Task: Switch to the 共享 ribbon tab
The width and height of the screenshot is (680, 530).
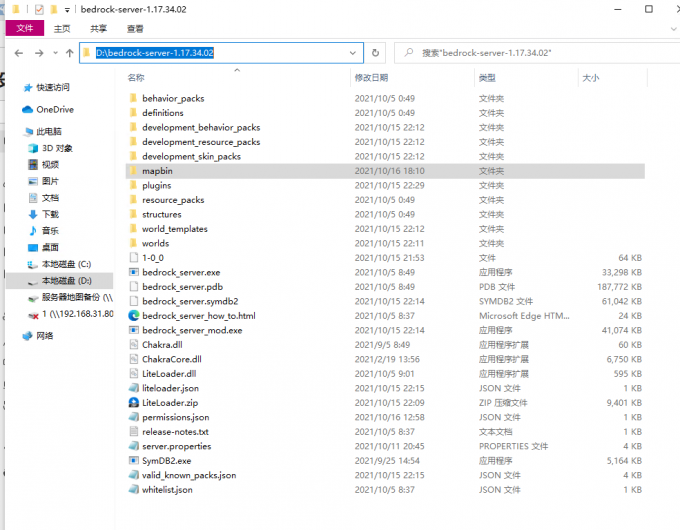Action: (98, 29)
